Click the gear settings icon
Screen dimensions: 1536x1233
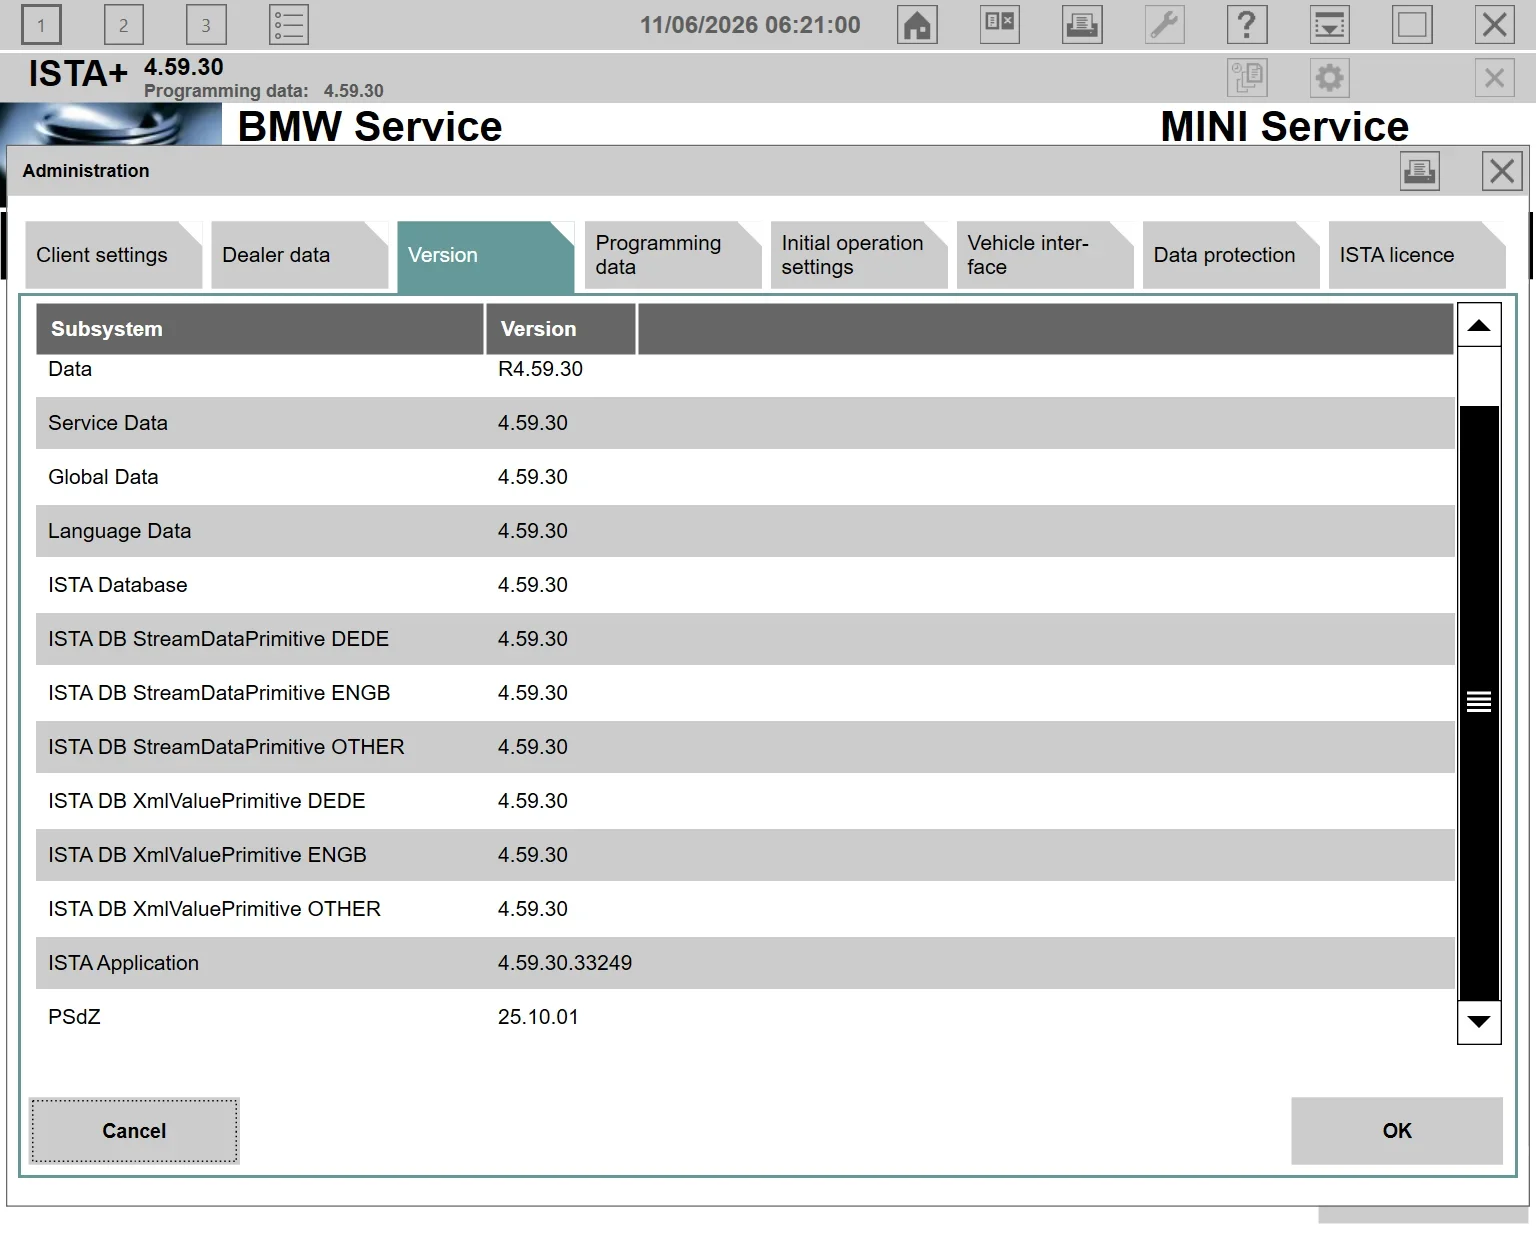(1329, 77)
